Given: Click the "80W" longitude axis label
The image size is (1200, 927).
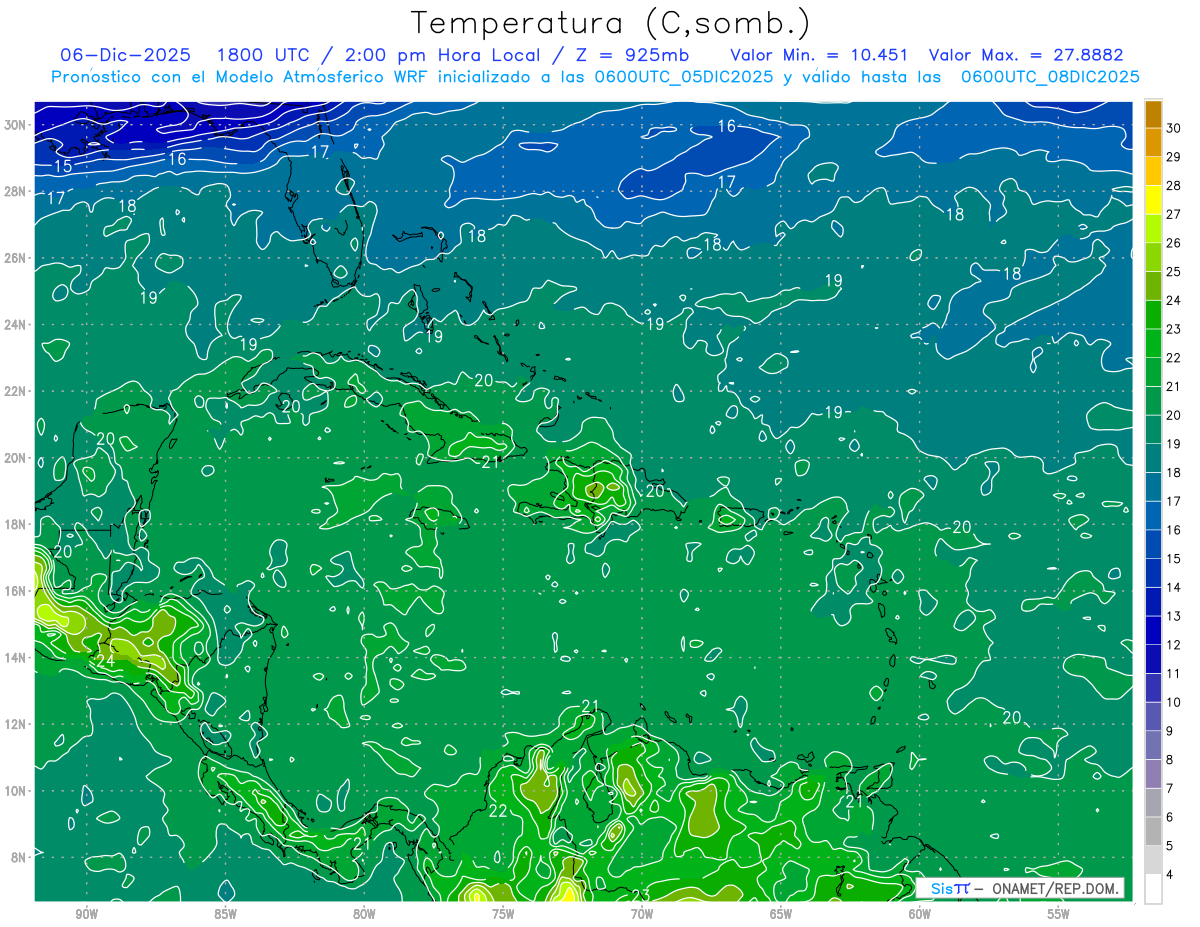Looking at the screenshot, I should [x=364, y=914].
